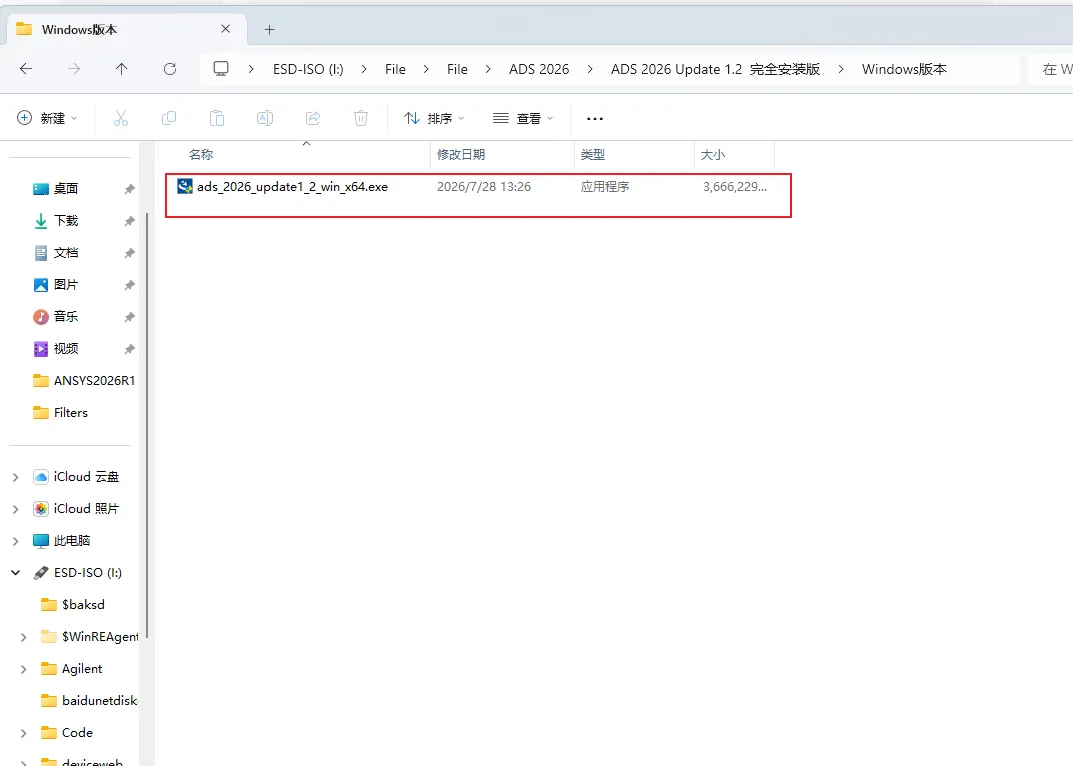
Task: Open 图片 in the sidebar
Action: coord(66,285)
